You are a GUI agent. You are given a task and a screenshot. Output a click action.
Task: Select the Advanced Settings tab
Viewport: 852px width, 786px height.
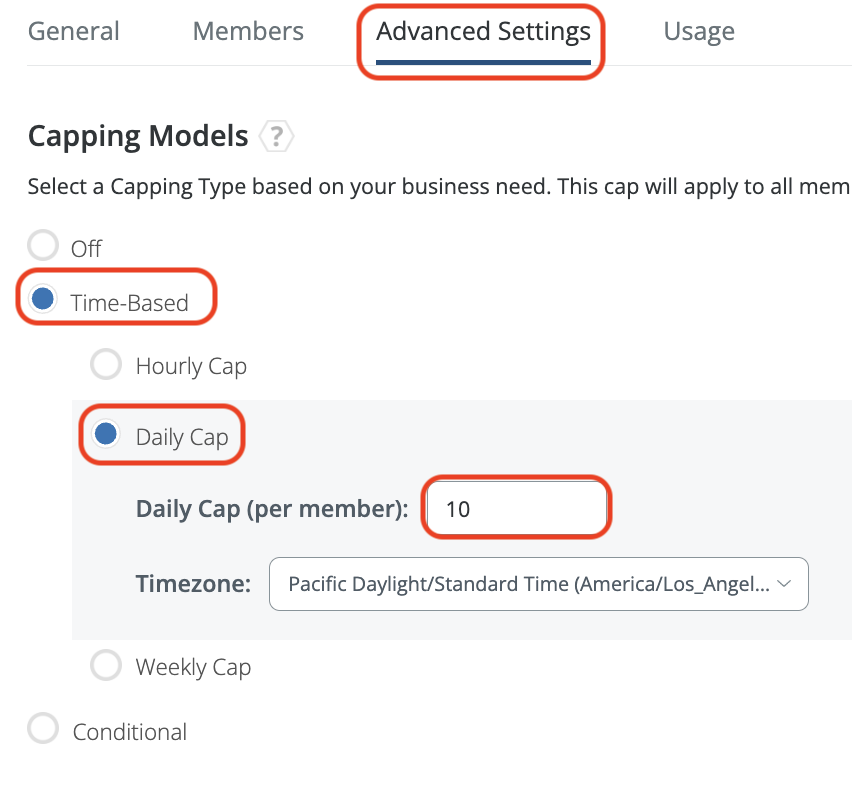[483, 32]
